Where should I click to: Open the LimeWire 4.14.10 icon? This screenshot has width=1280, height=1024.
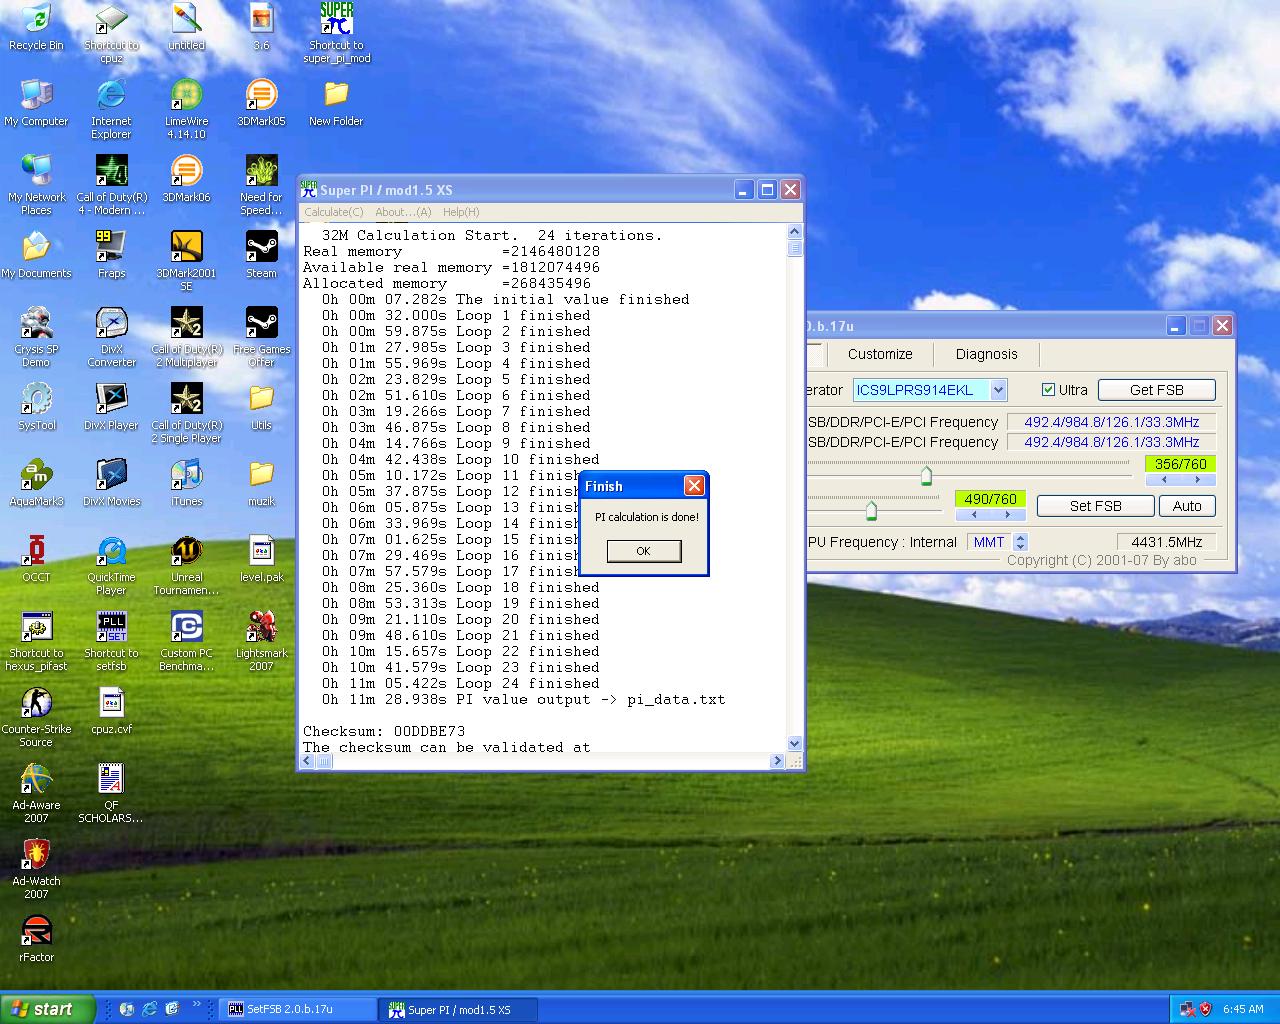pos(186,109)
